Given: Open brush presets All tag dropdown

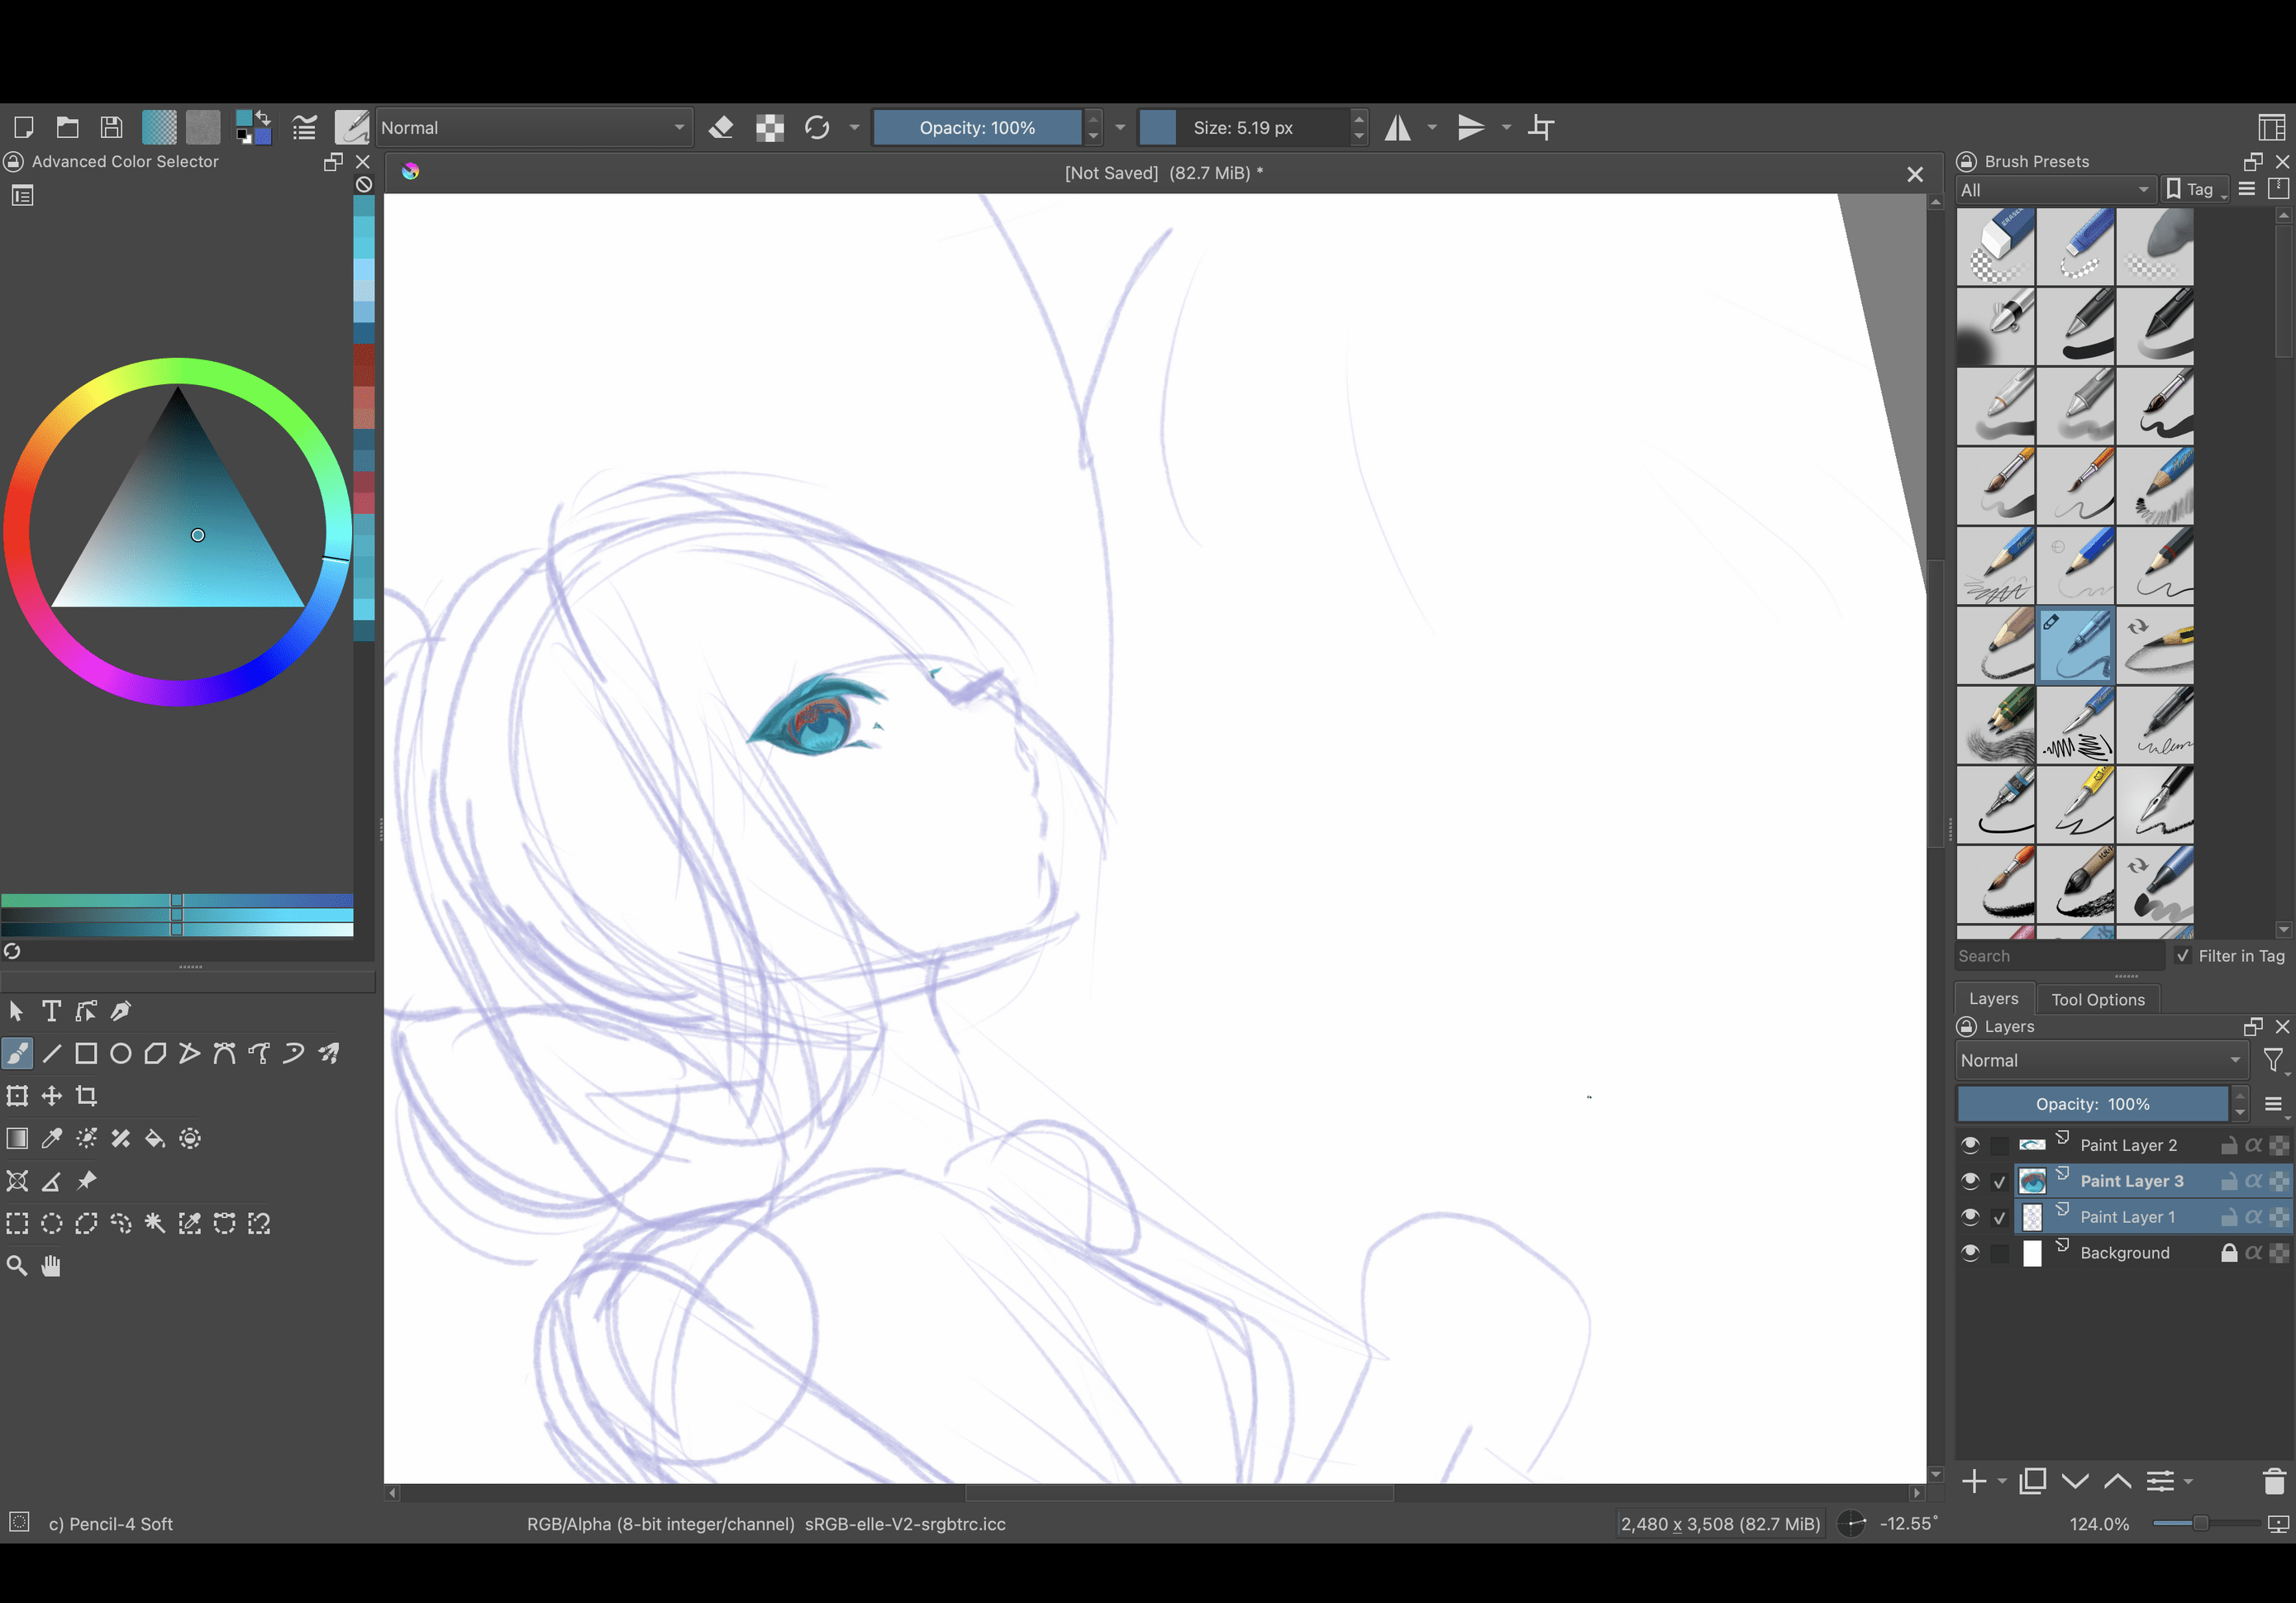Looking at the screenshot, I should point(2054,190).
